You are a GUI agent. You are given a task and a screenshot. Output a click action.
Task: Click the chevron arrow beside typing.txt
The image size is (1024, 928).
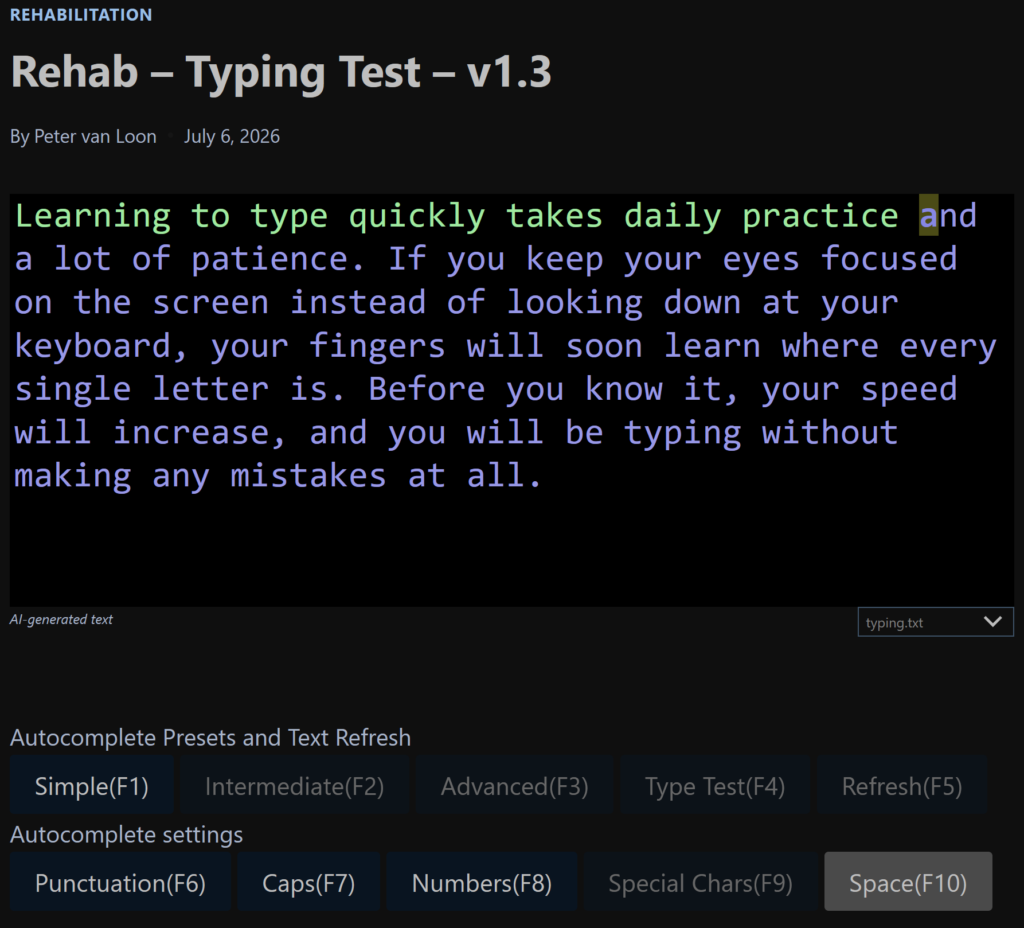coord(993,622)
